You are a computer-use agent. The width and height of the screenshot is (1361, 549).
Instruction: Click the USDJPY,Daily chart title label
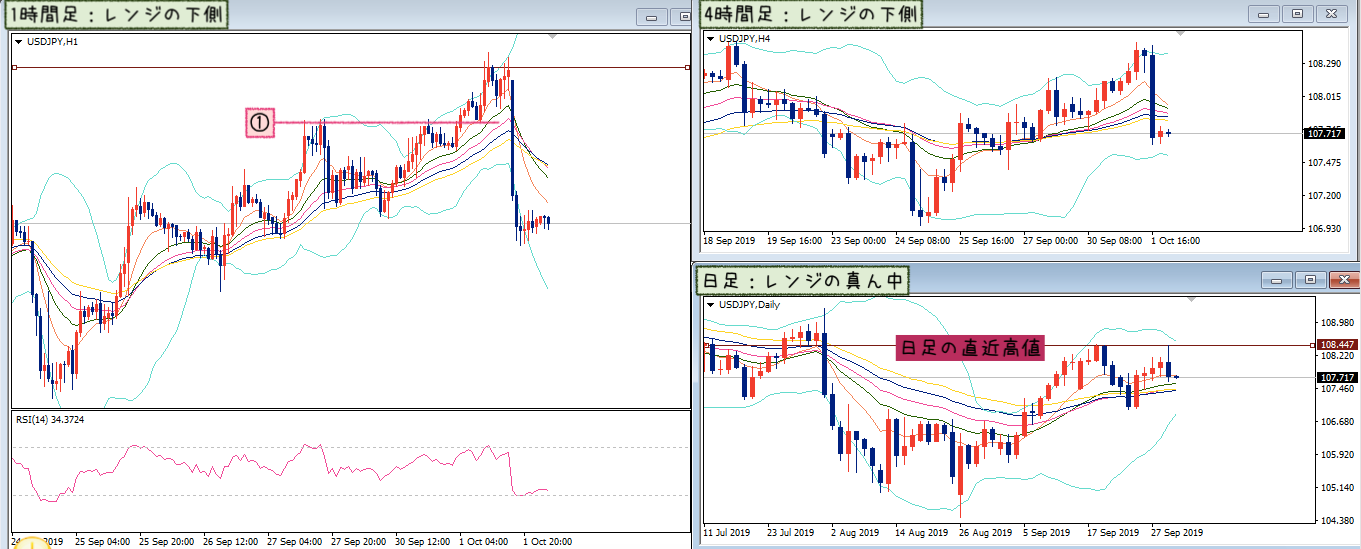pos(748,305)
